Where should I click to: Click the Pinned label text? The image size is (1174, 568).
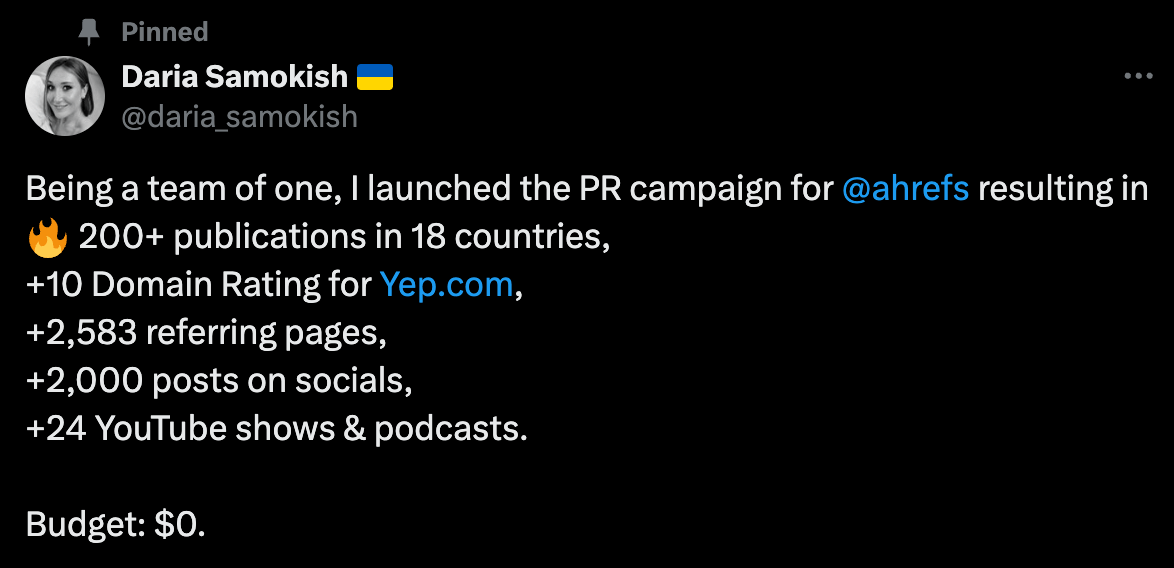pos(164,32)
